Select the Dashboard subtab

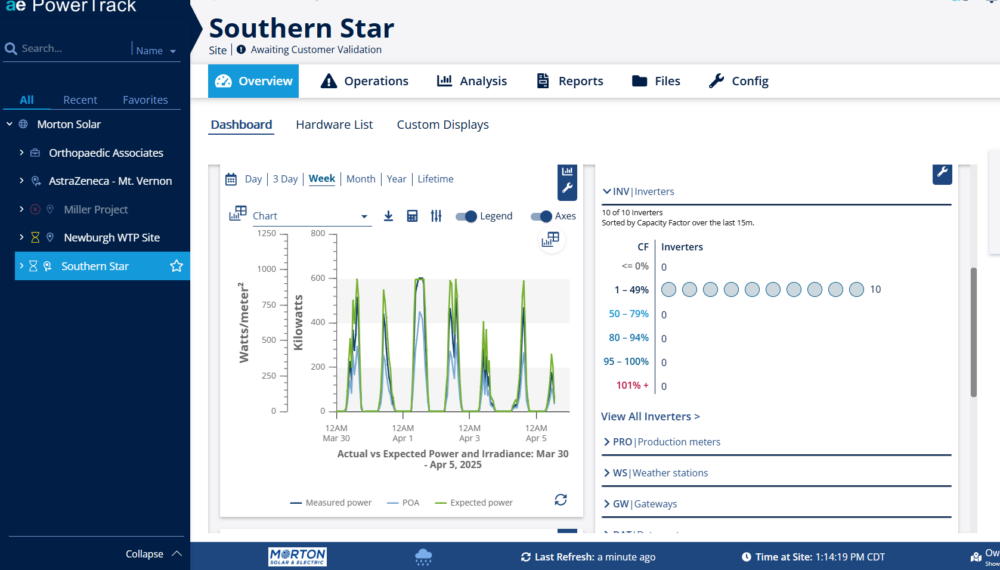click(241, 125)
